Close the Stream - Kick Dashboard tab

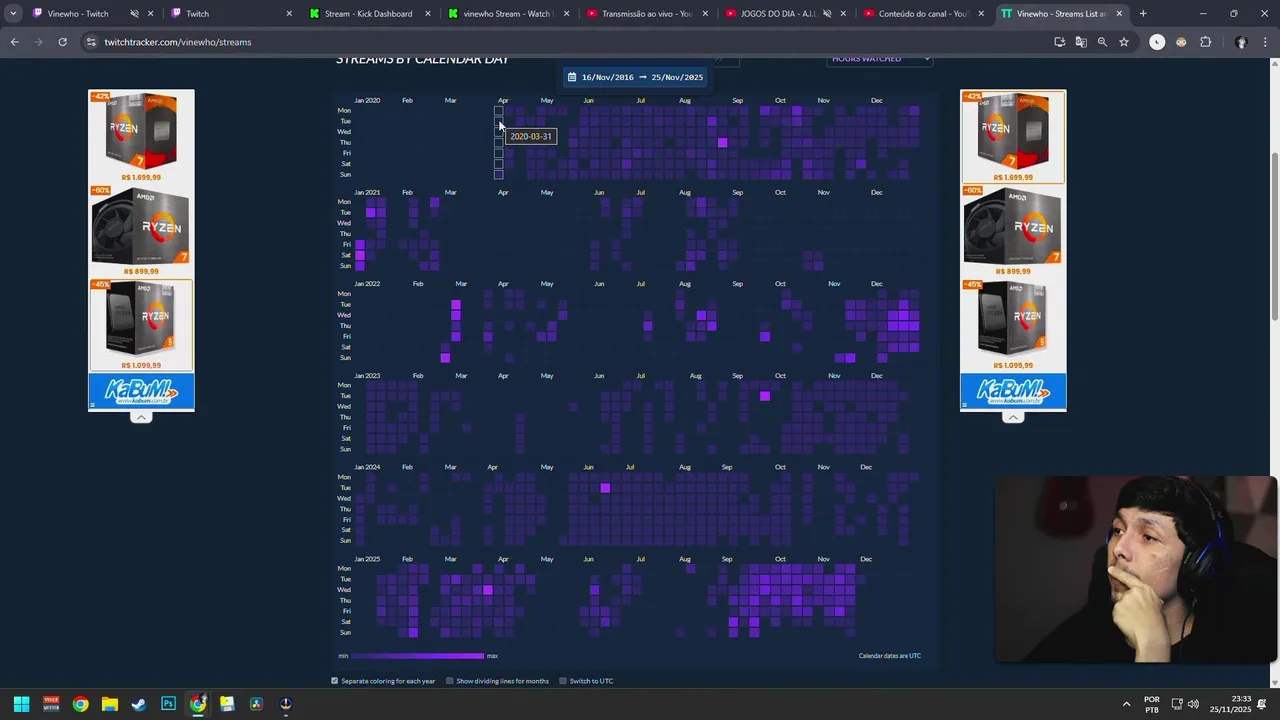pos(428,14)
